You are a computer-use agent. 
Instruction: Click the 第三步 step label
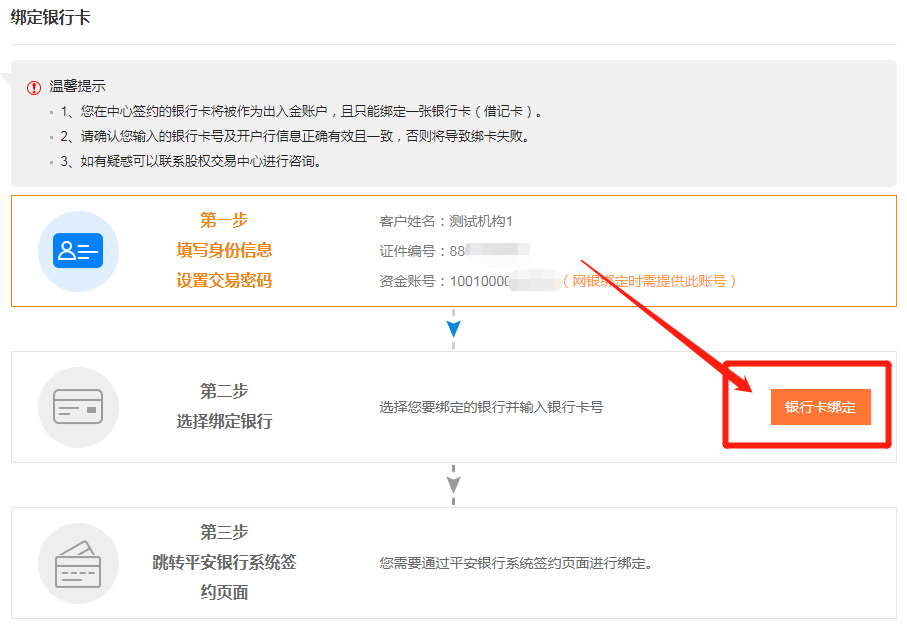[224, 532]
